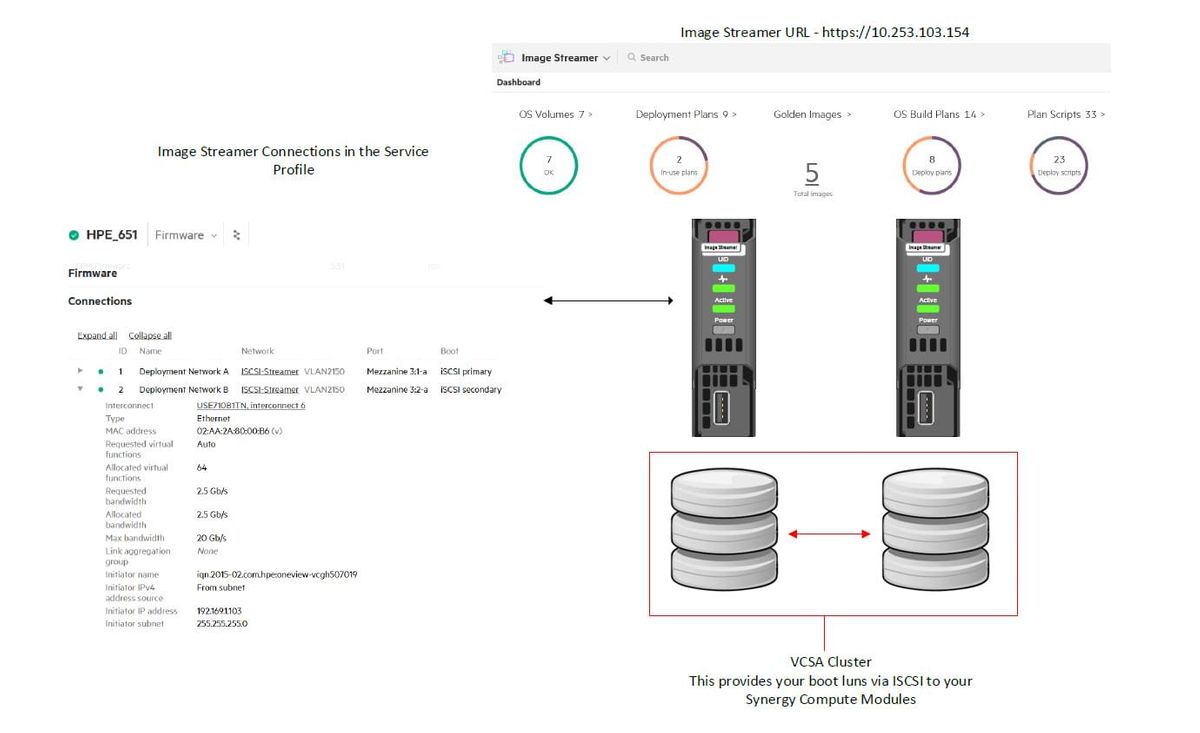1200x733 pixels.
Task: Open the OS Build Plans 14 link
Action: pos(939,115)
